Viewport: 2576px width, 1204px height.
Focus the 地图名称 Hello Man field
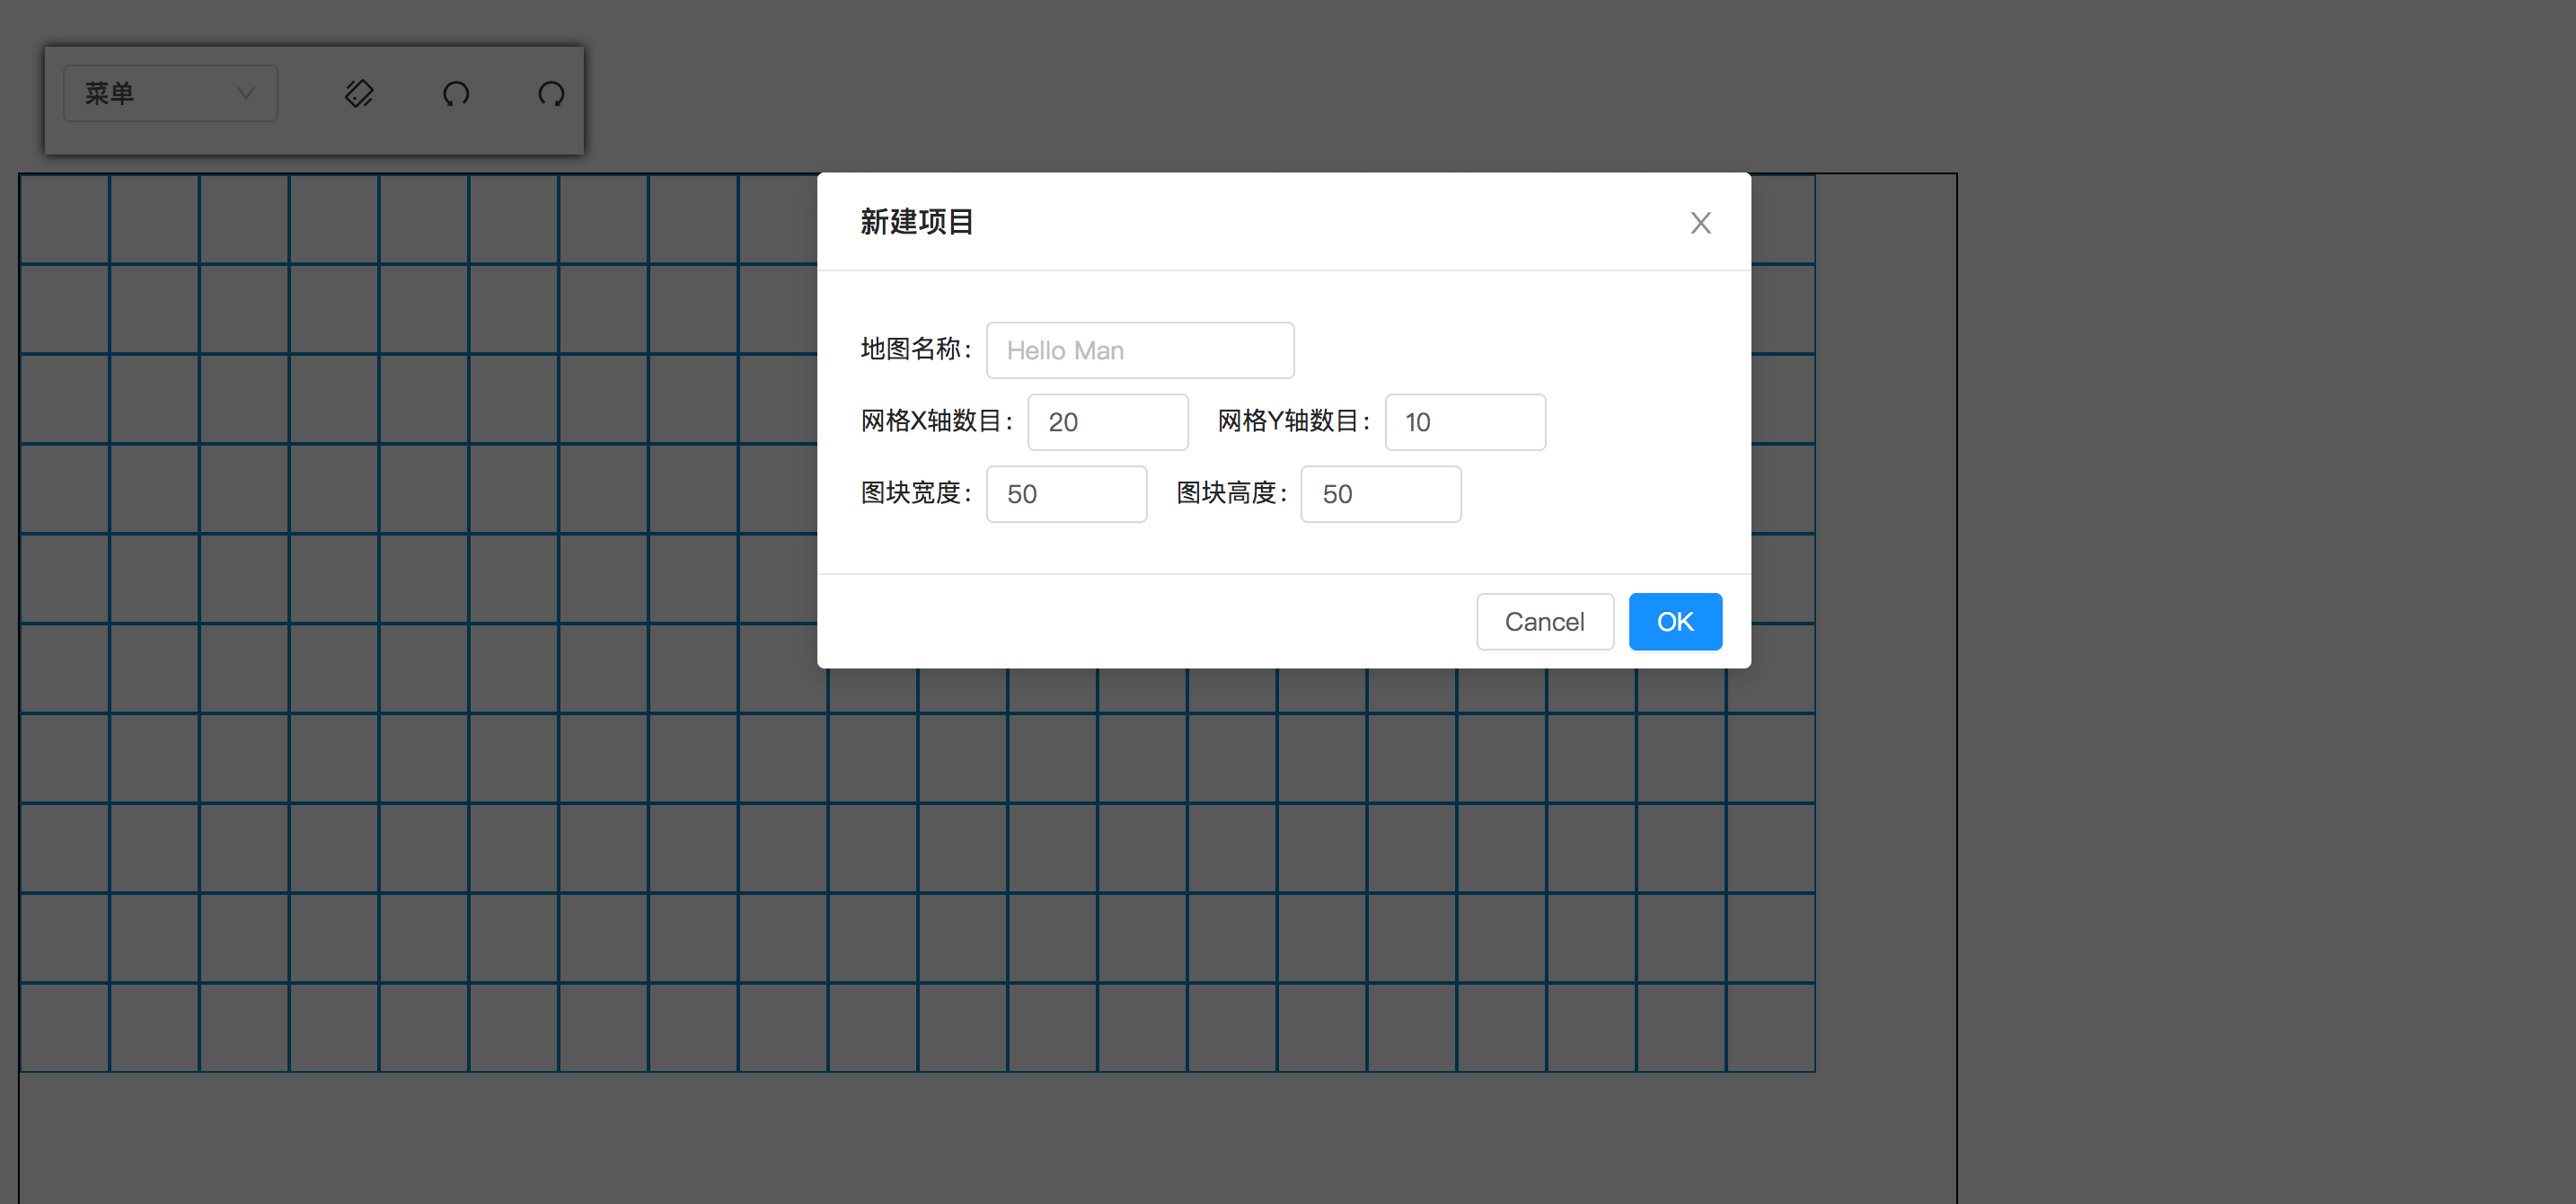click(1139, 350)
